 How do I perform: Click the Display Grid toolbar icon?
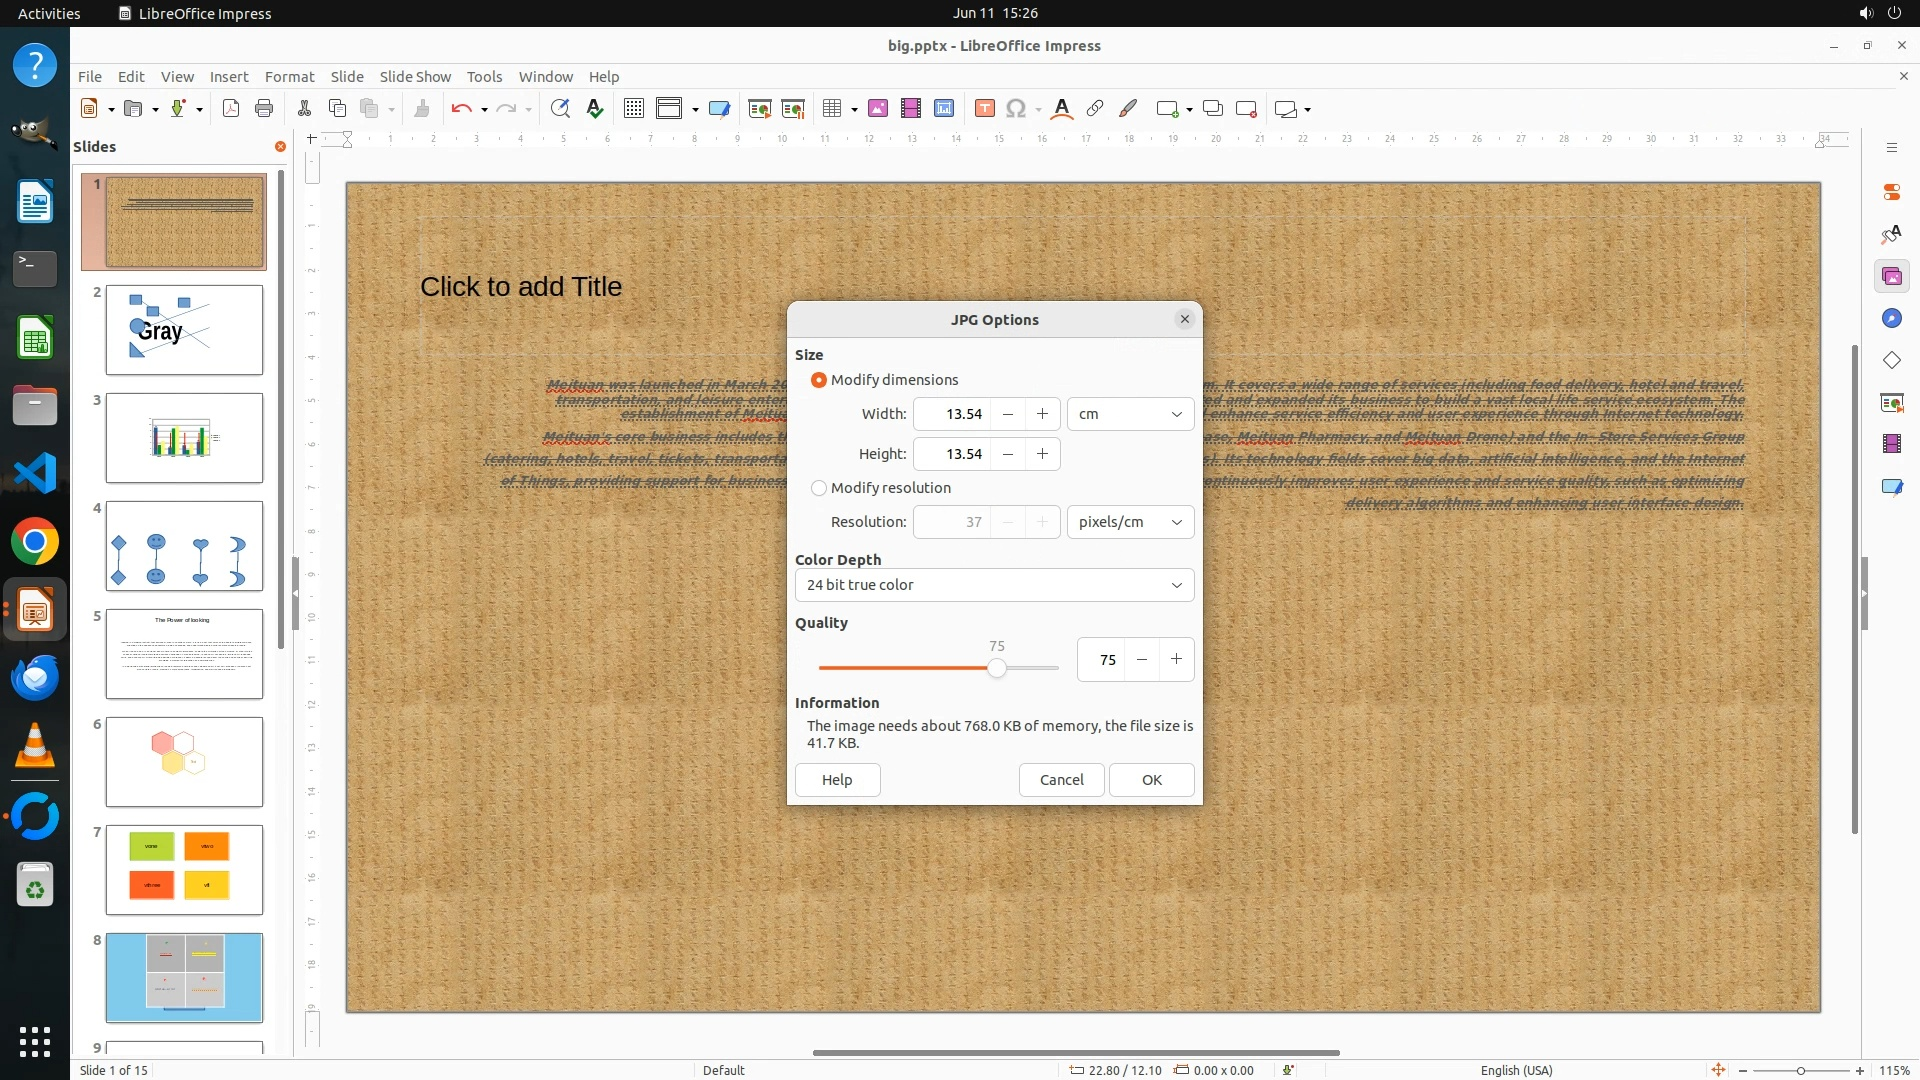pyautogui.click(x=633, y=109)
